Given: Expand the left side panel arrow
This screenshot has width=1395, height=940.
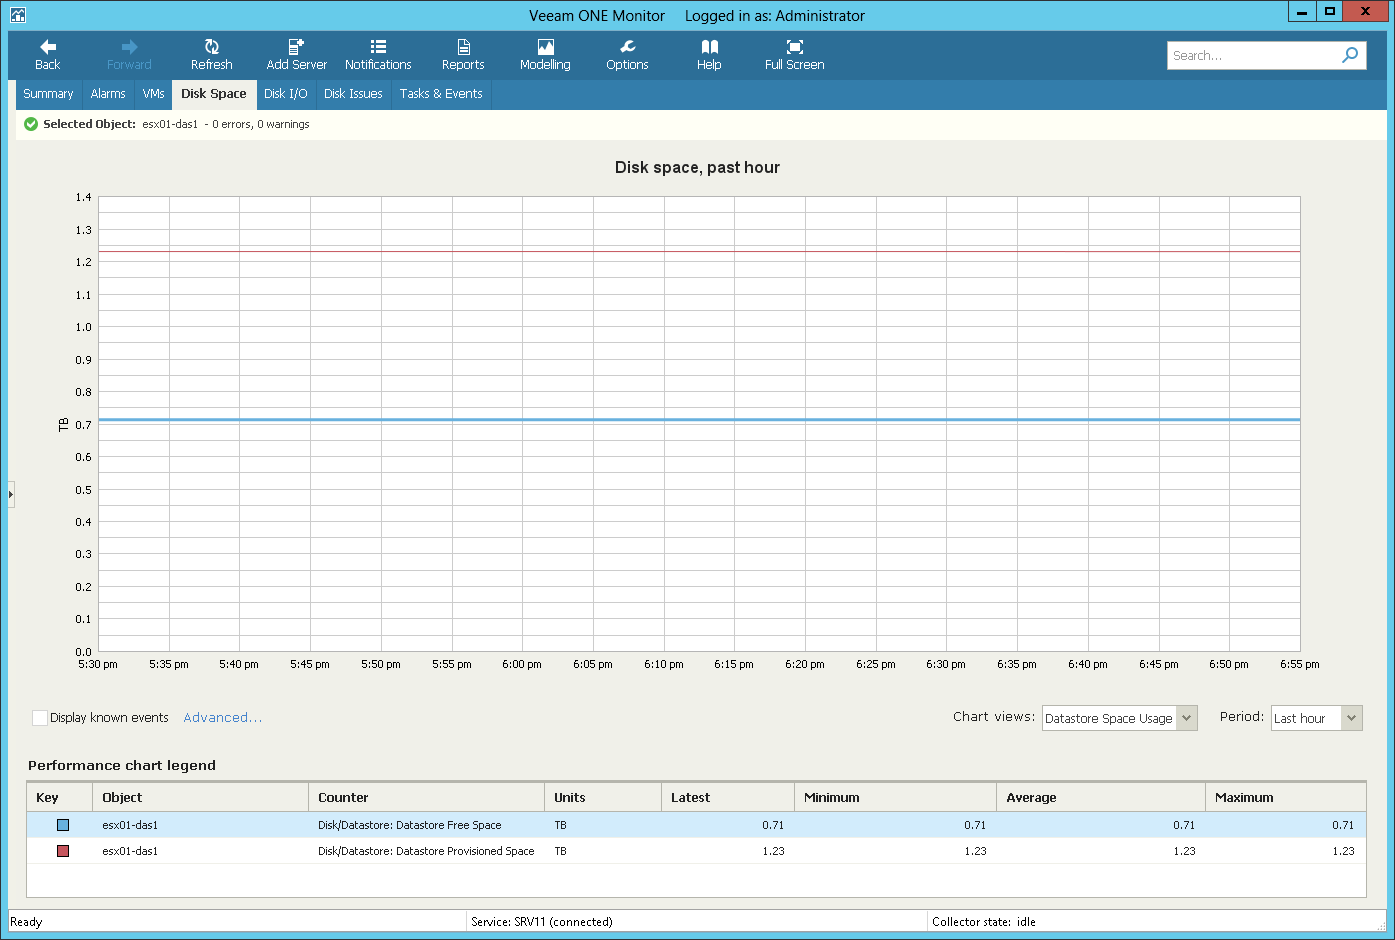Looking at the screenshot, I should coord(11,494).
